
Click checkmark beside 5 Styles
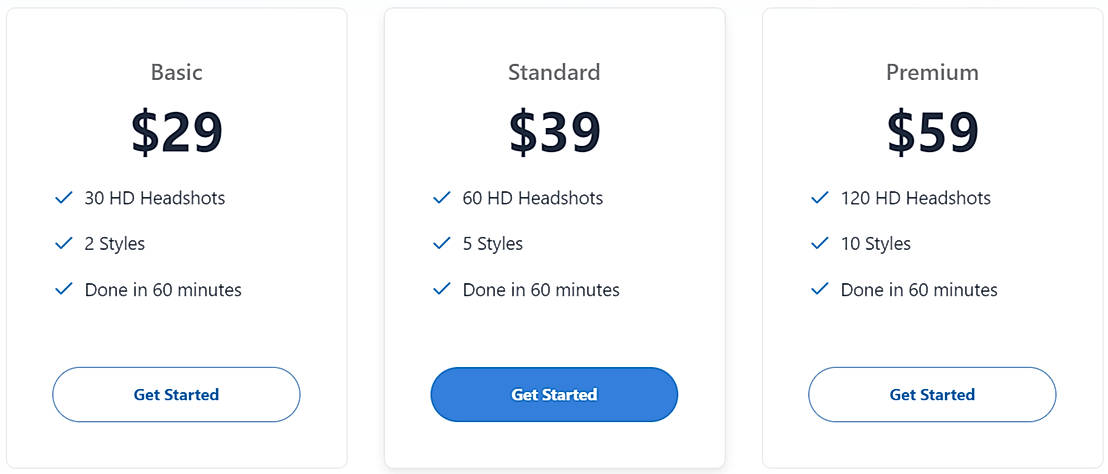pos(442,243)
